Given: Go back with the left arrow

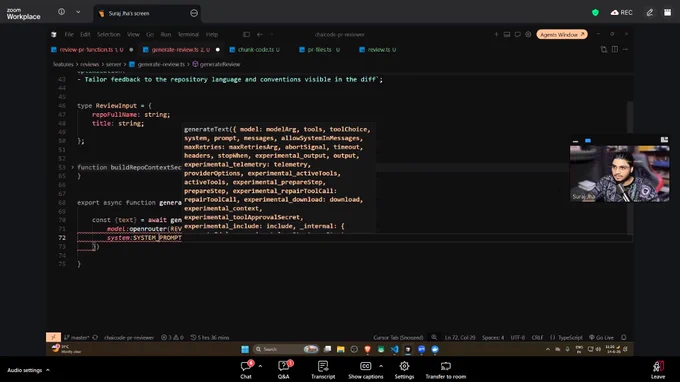Looking at the screenshot, I should coord(259,34).
